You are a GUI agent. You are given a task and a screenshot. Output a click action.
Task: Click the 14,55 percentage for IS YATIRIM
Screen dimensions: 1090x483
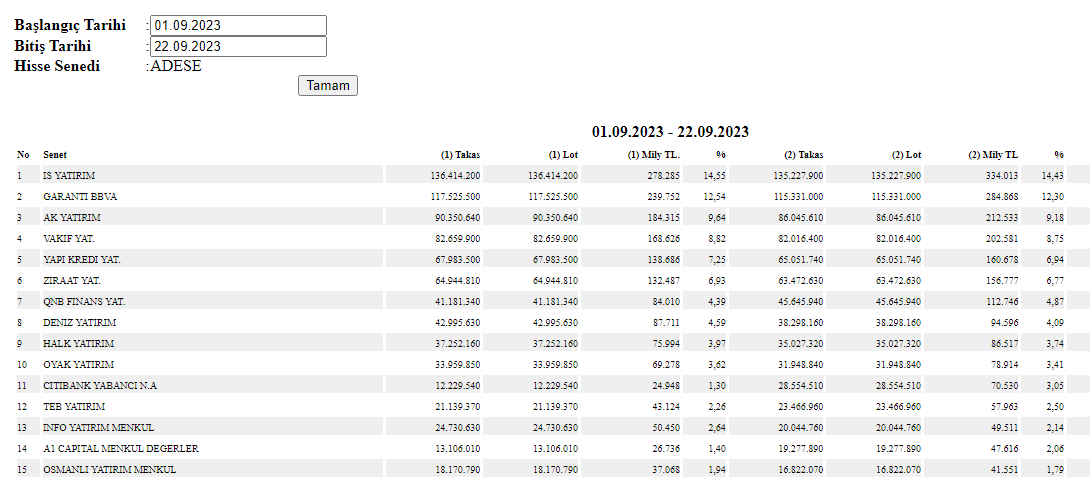(714, 176)
